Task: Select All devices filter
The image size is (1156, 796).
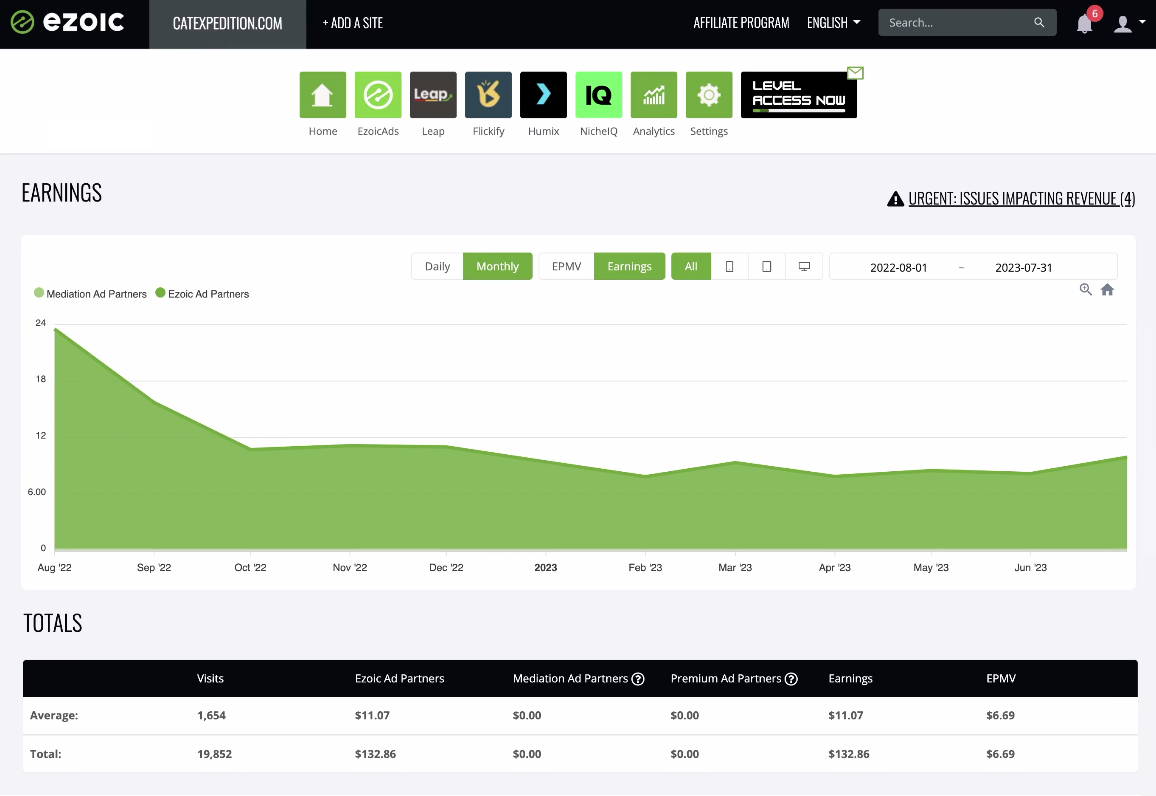Action: [691, 266]
